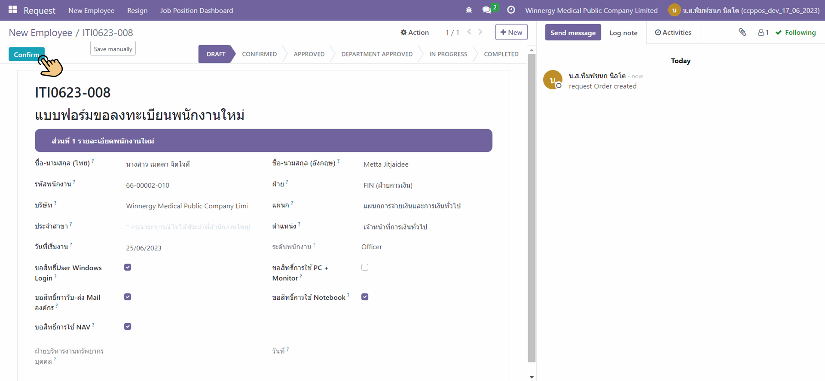Click the employee code field 66-00002-010
The image size is (825, 381).
click(x=147, y=185)
